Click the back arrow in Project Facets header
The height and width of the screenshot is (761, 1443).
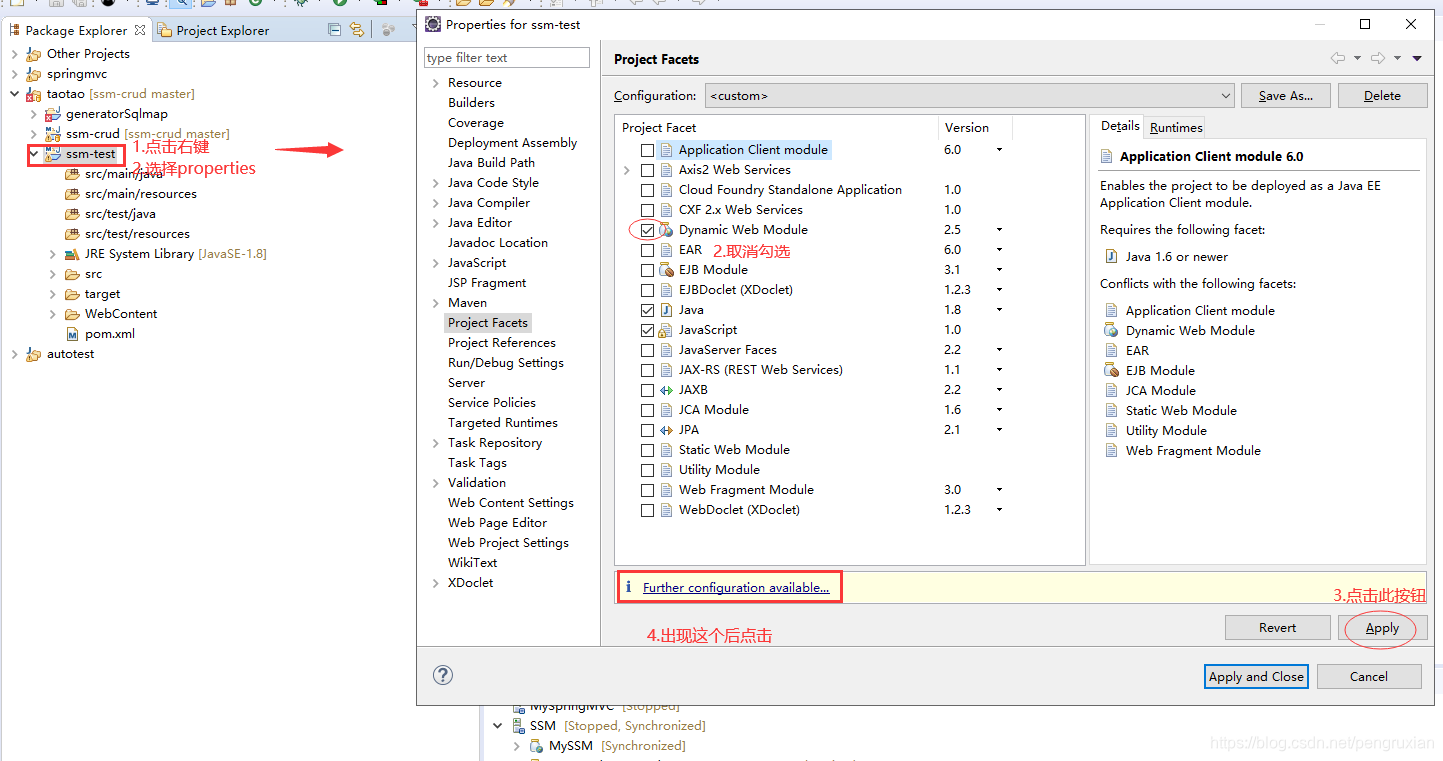pos(1337,58)
